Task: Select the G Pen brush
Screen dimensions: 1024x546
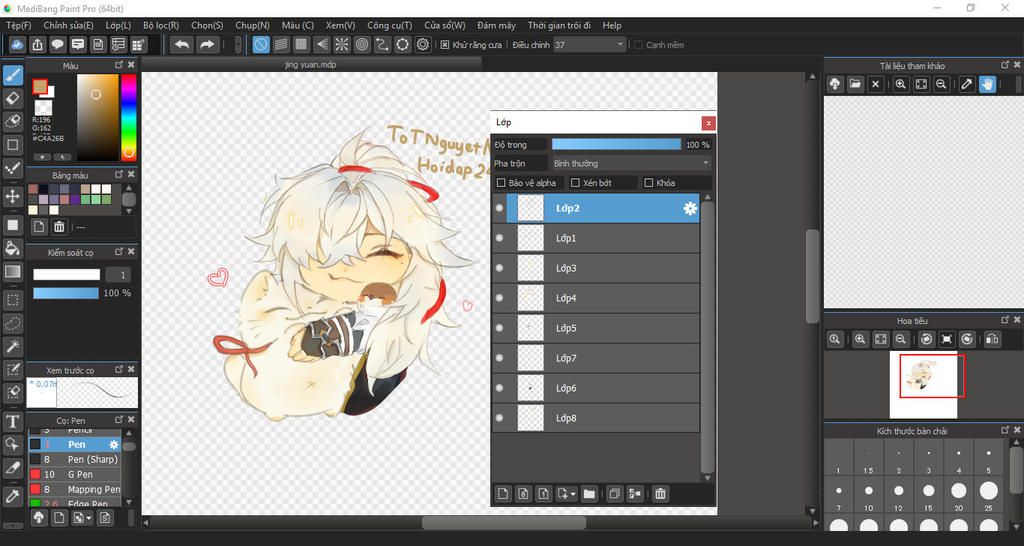Action: point(74,474)
